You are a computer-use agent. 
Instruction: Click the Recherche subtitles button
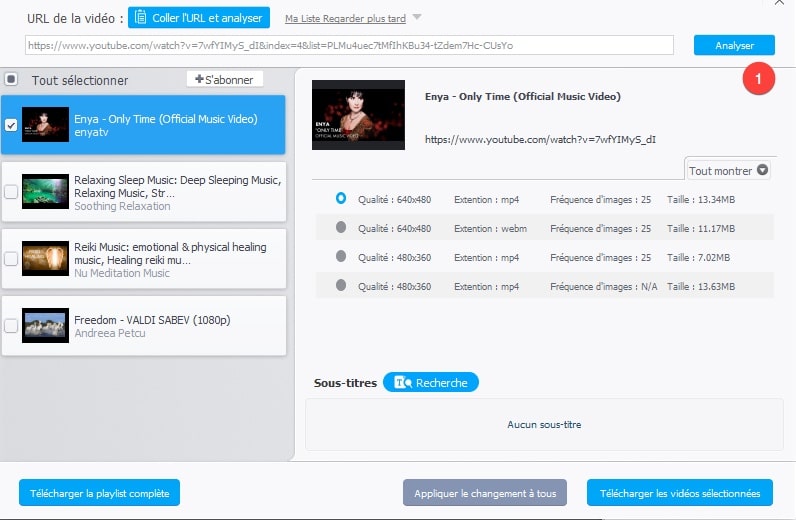(x=430, y=382)
